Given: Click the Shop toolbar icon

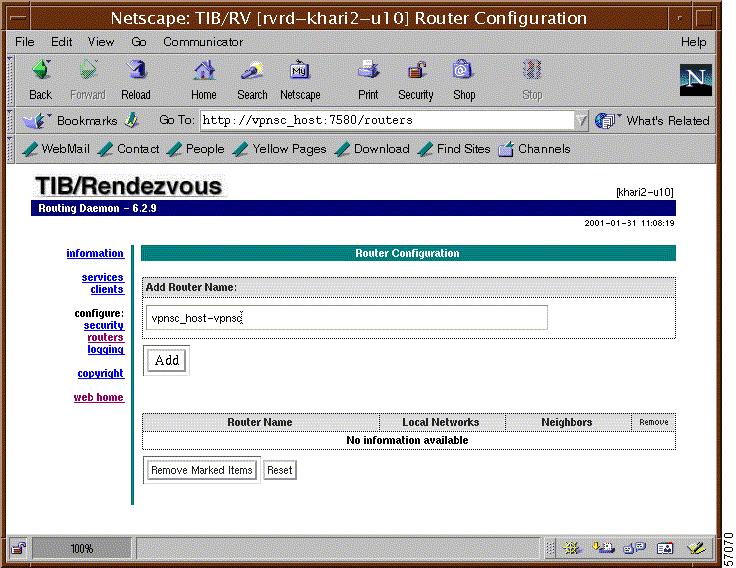Looking at the screenshot, I should [462, 70].
